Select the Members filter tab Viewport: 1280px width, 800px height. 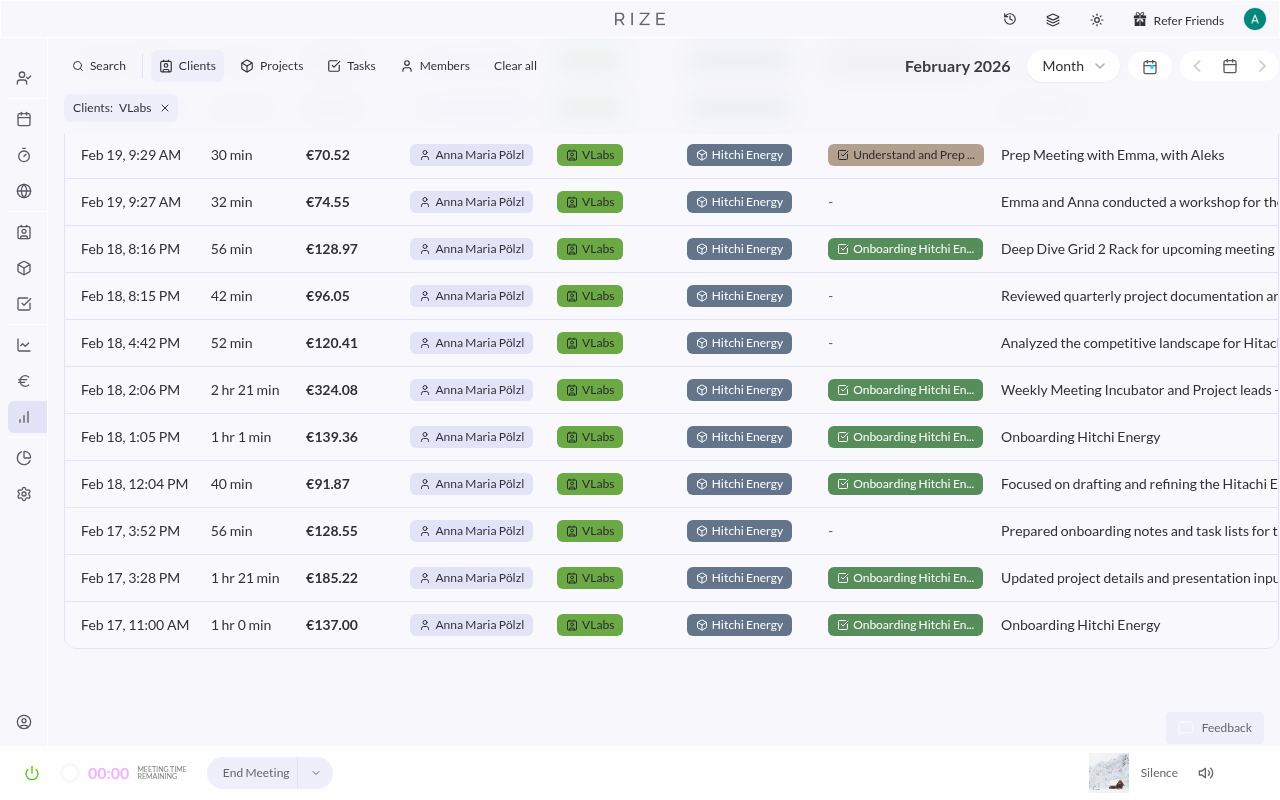[x=435, y=66]
